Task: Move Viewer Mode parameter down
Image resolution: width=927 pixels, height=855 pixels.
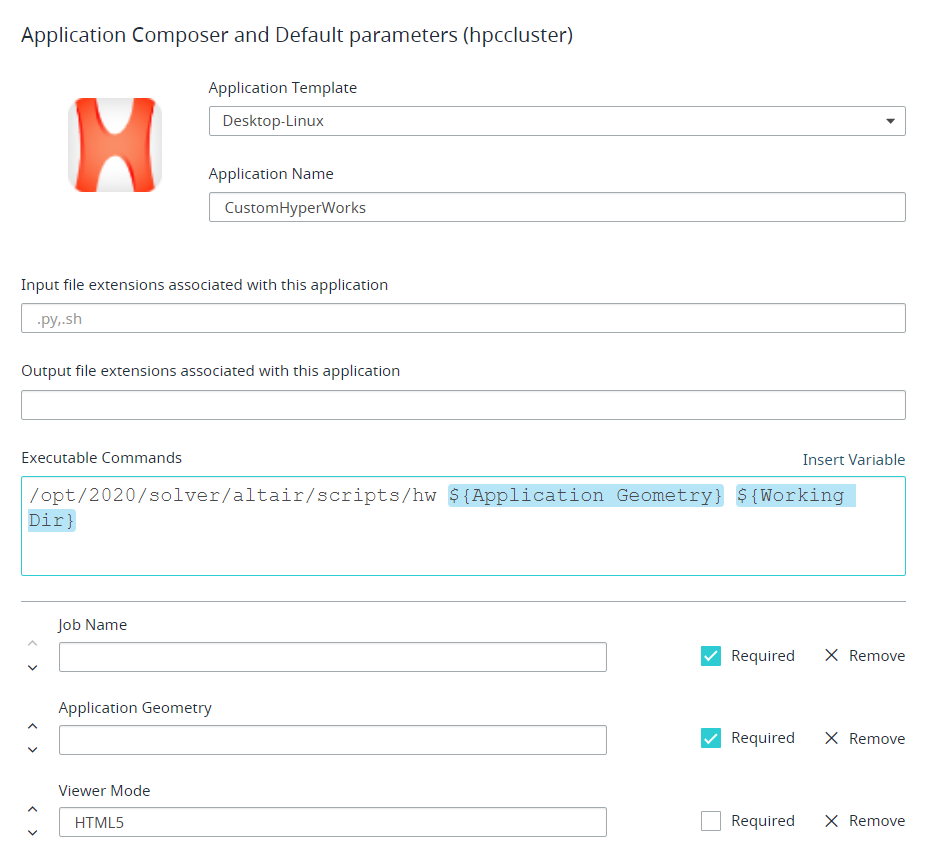Action: (x=33, y=832)
